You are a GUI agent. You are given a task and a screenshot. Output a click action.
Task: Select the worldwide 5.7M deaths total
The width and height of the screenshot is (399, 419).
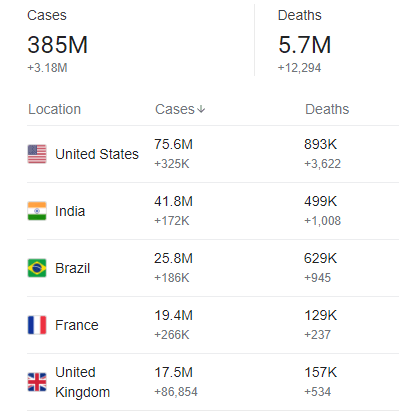point(305,45)
